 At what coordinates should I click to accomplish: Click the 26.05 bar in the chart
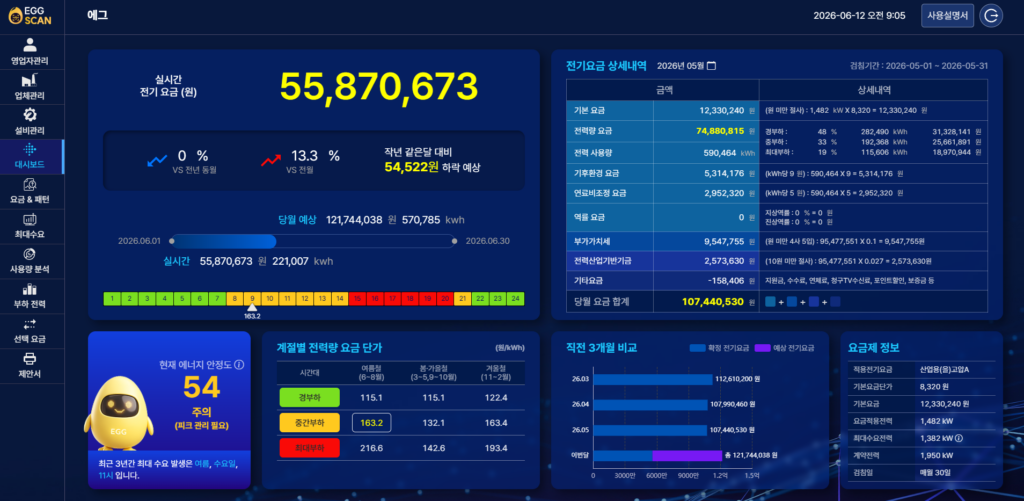pyautogui.click(x=650, y=430)
